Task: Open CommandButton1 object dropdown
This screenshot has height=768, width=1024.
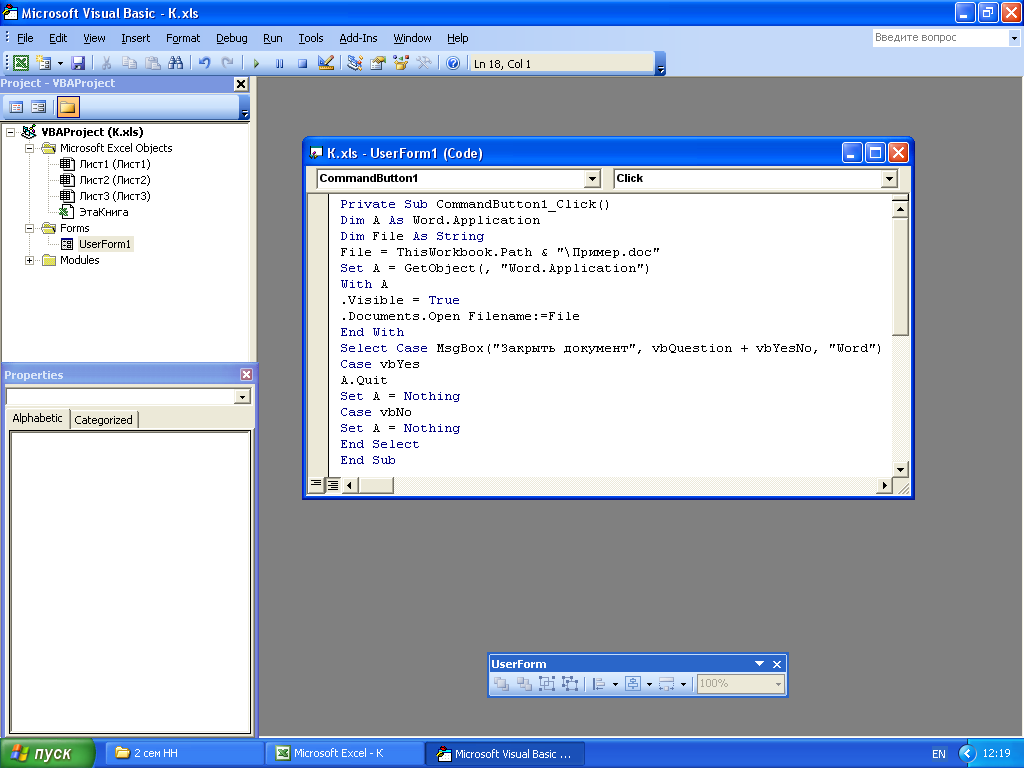Action: pyautogui.click(x=592, y=178)
